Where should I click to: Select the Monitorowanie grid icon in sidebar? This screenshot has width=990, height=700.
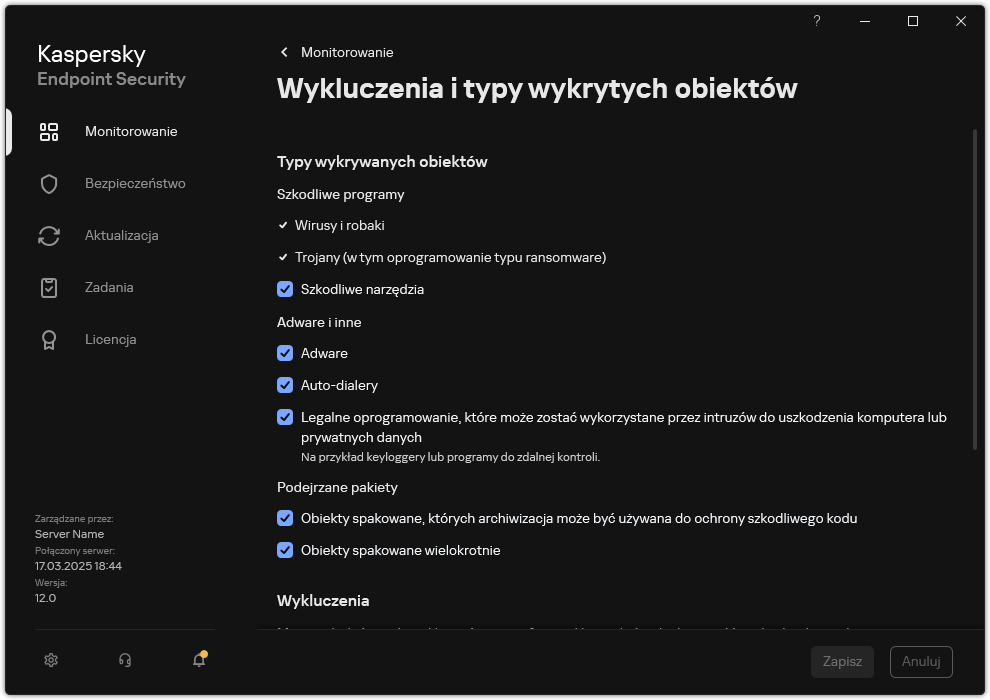pyautogui.click(x=48, y=131)
